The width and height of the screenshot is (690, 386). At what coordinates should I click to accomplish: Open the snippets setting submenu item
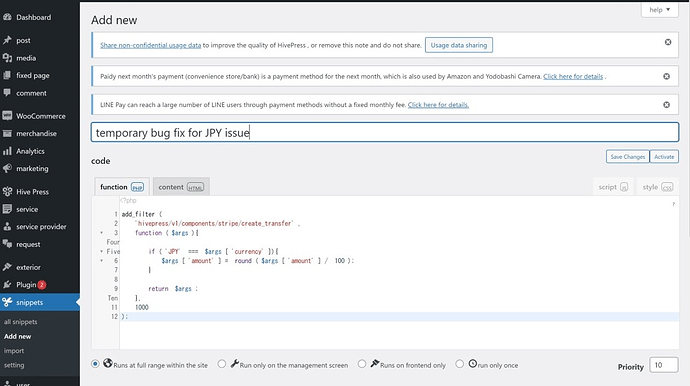14,365
